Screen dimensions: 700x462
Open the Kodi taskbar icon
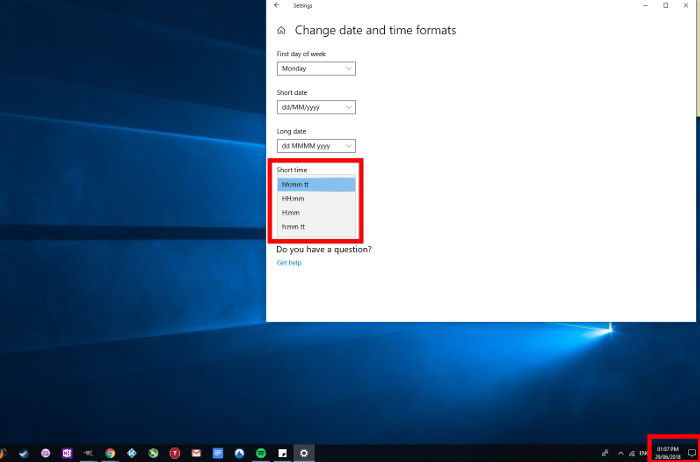pos(132,453)
